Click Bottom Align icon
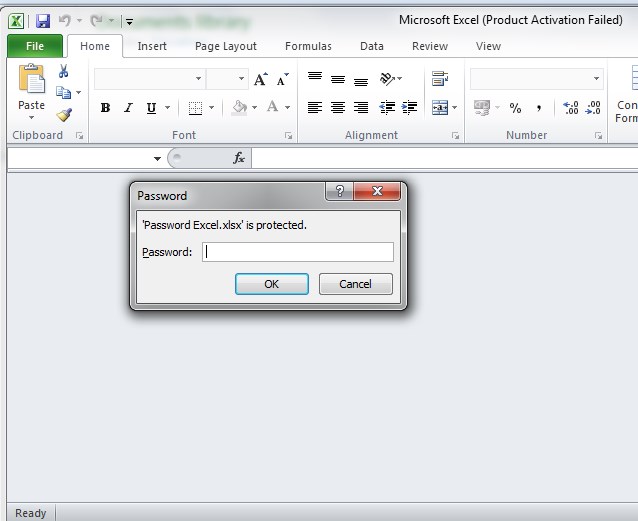The image size is (638, 521). tap(361, 81)
